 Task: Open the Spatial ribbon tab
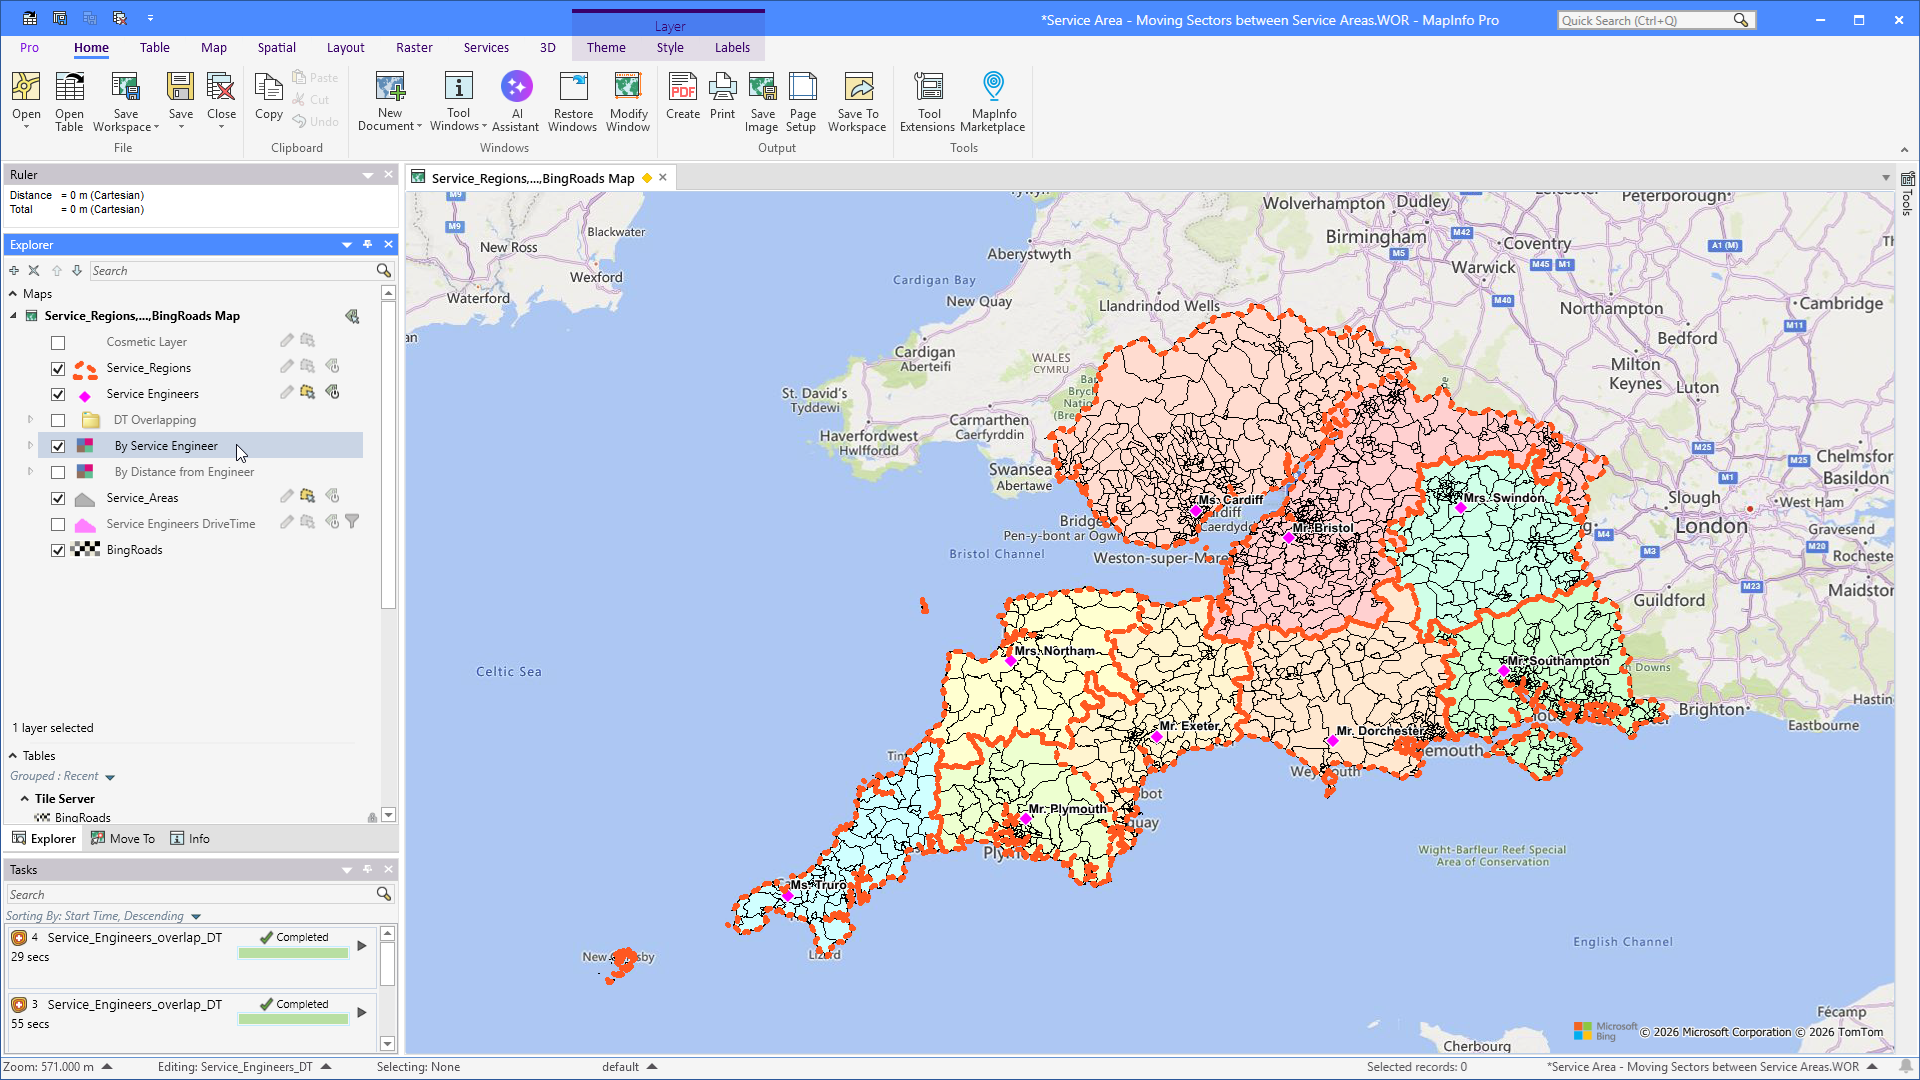(x=276, y=47)
